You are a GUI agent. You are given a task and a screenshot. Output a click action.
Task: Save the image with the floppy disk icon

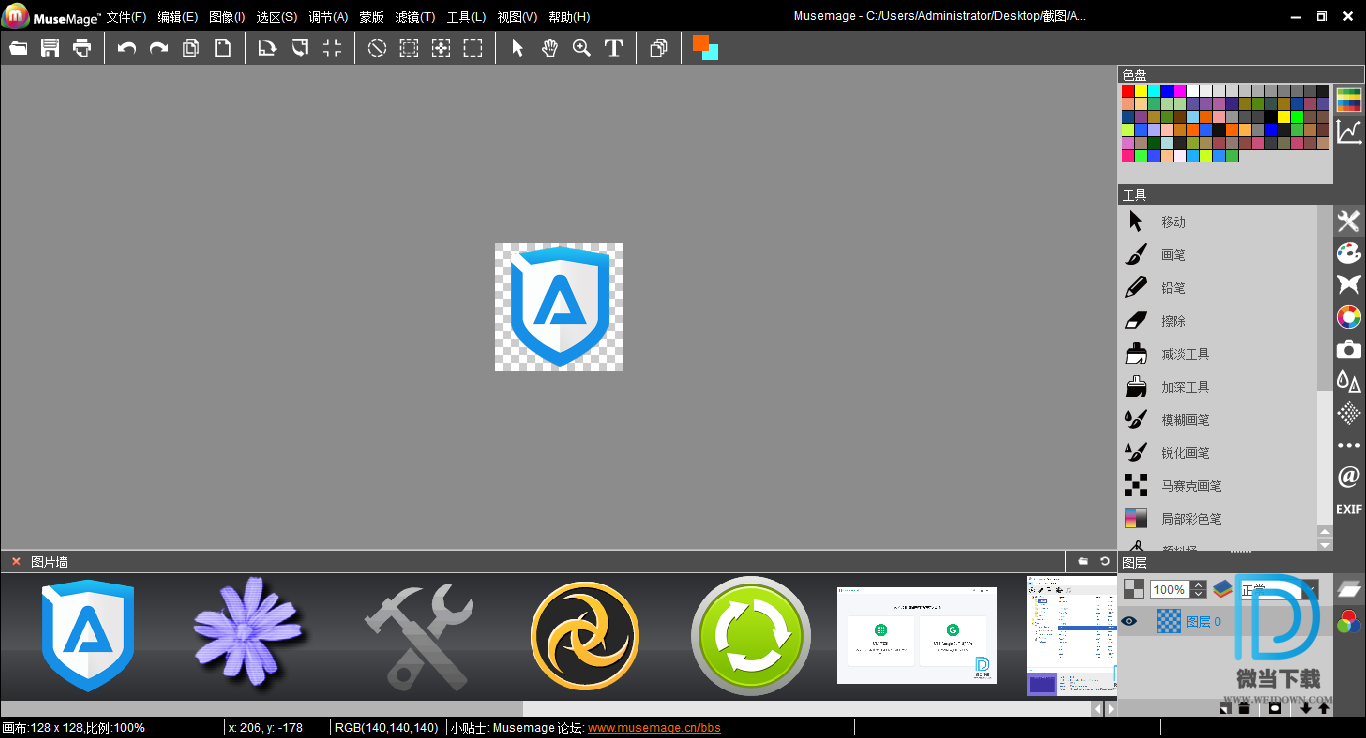coord(50,48)
